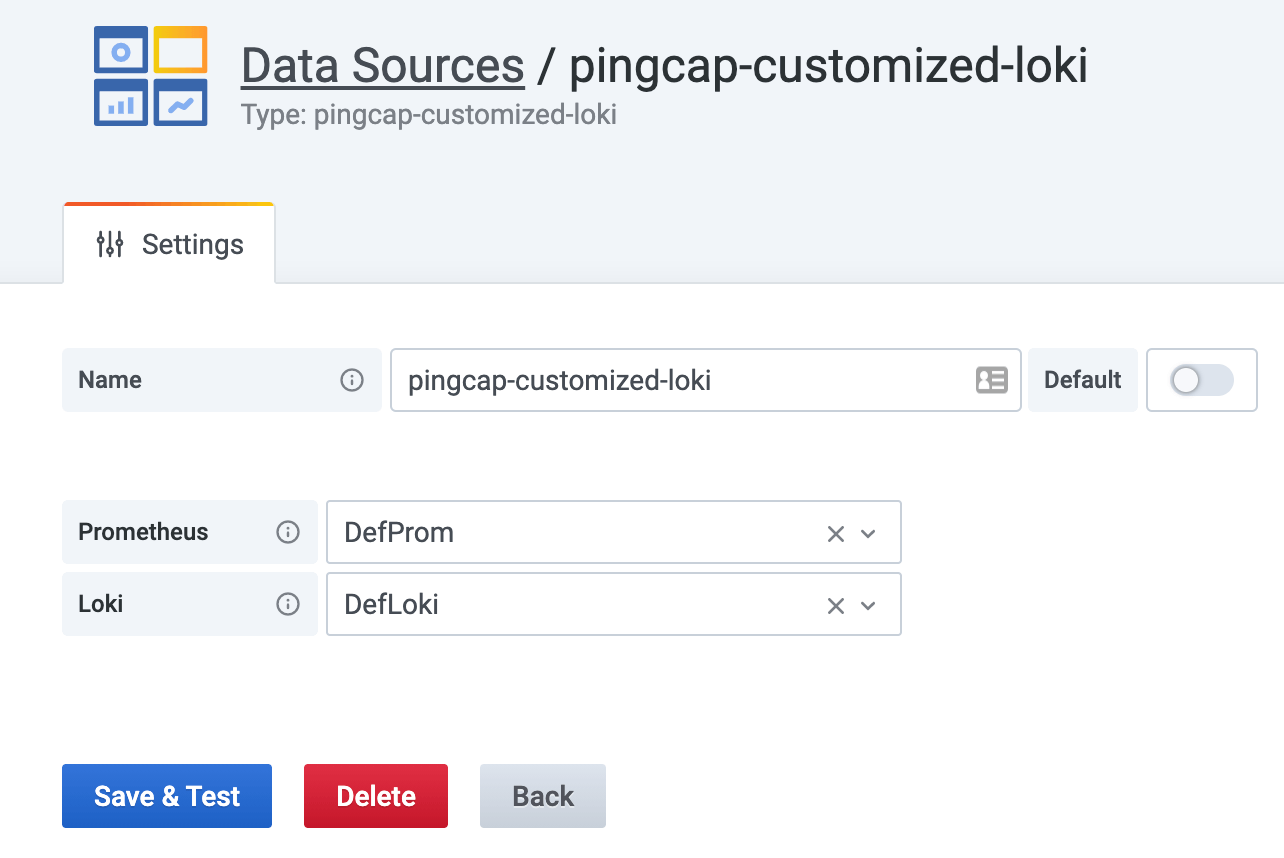
Task: Click the red Delete button
Action: pyautogui.click(x=376, y=796)
